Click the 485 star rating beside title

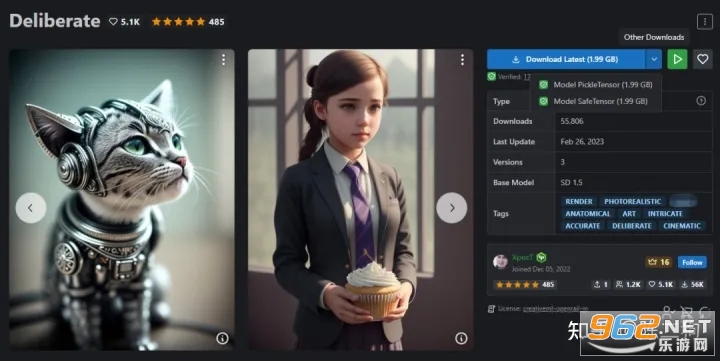click(188, 22)
